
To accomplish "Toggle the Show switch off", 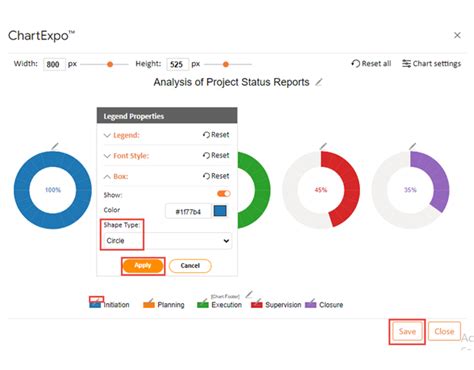I will pyautogui.click(x=224, y=194).
